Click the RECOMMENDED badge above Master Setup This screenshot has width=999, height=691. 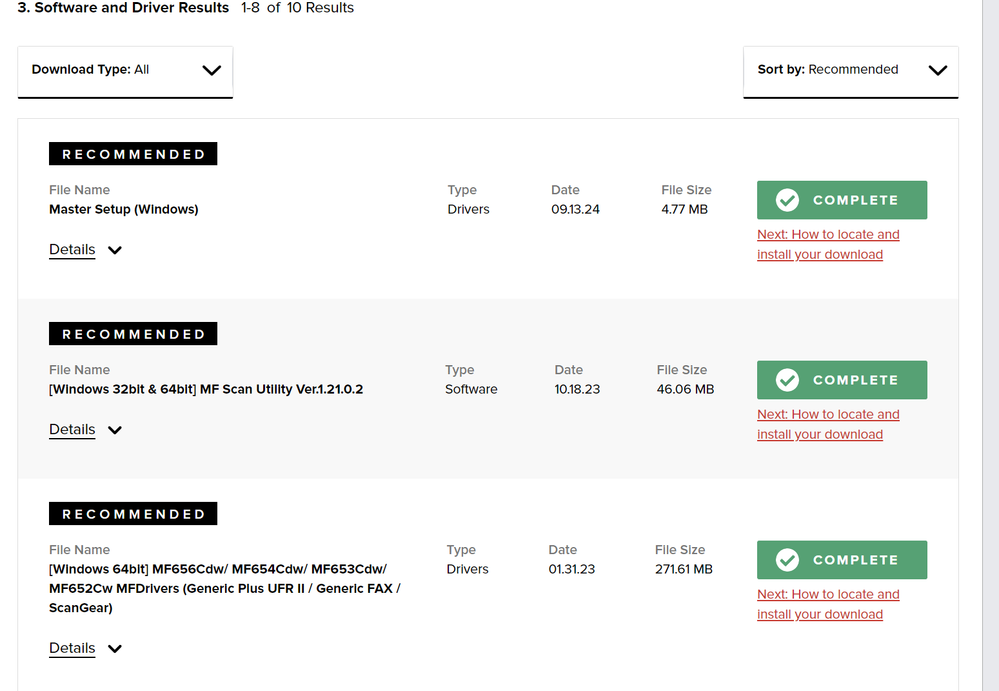133,154
